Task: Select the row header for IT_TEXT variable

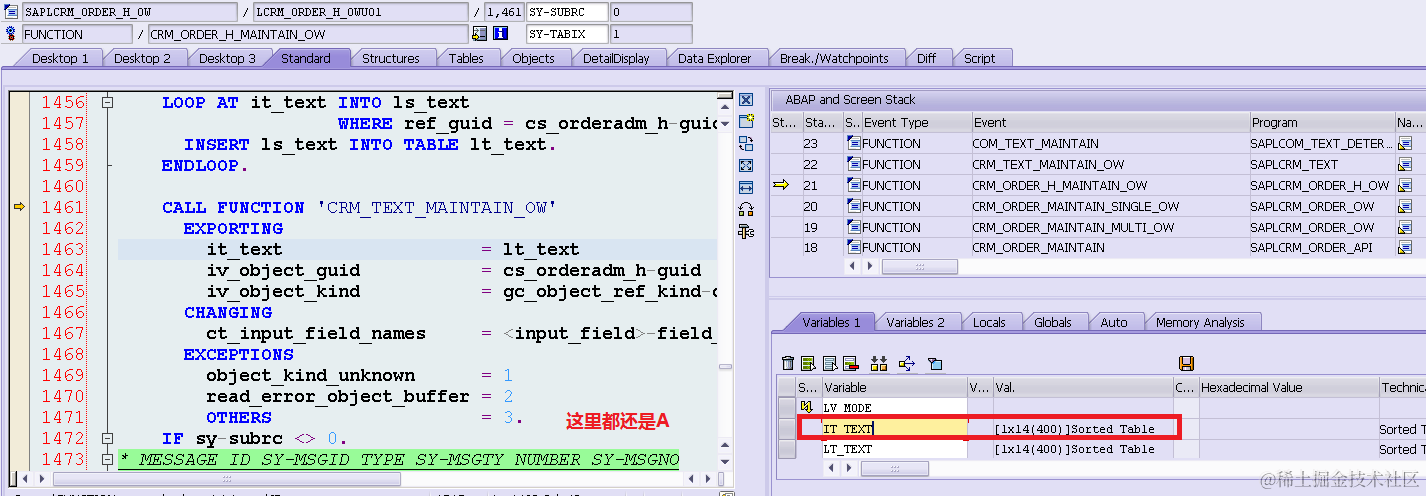Action: pyautogui.click(x=787, y=429)
